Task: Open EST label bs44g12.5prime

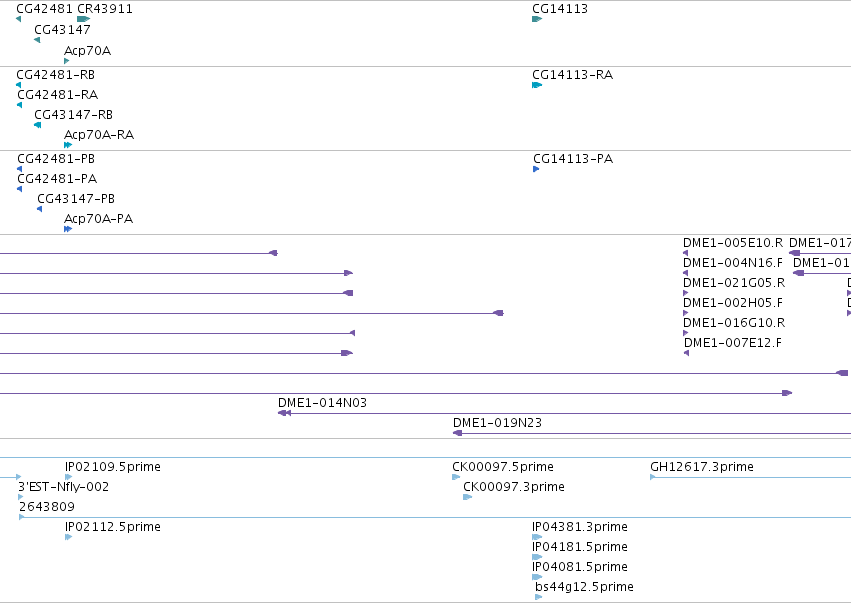Action: (x=584, y=587)
